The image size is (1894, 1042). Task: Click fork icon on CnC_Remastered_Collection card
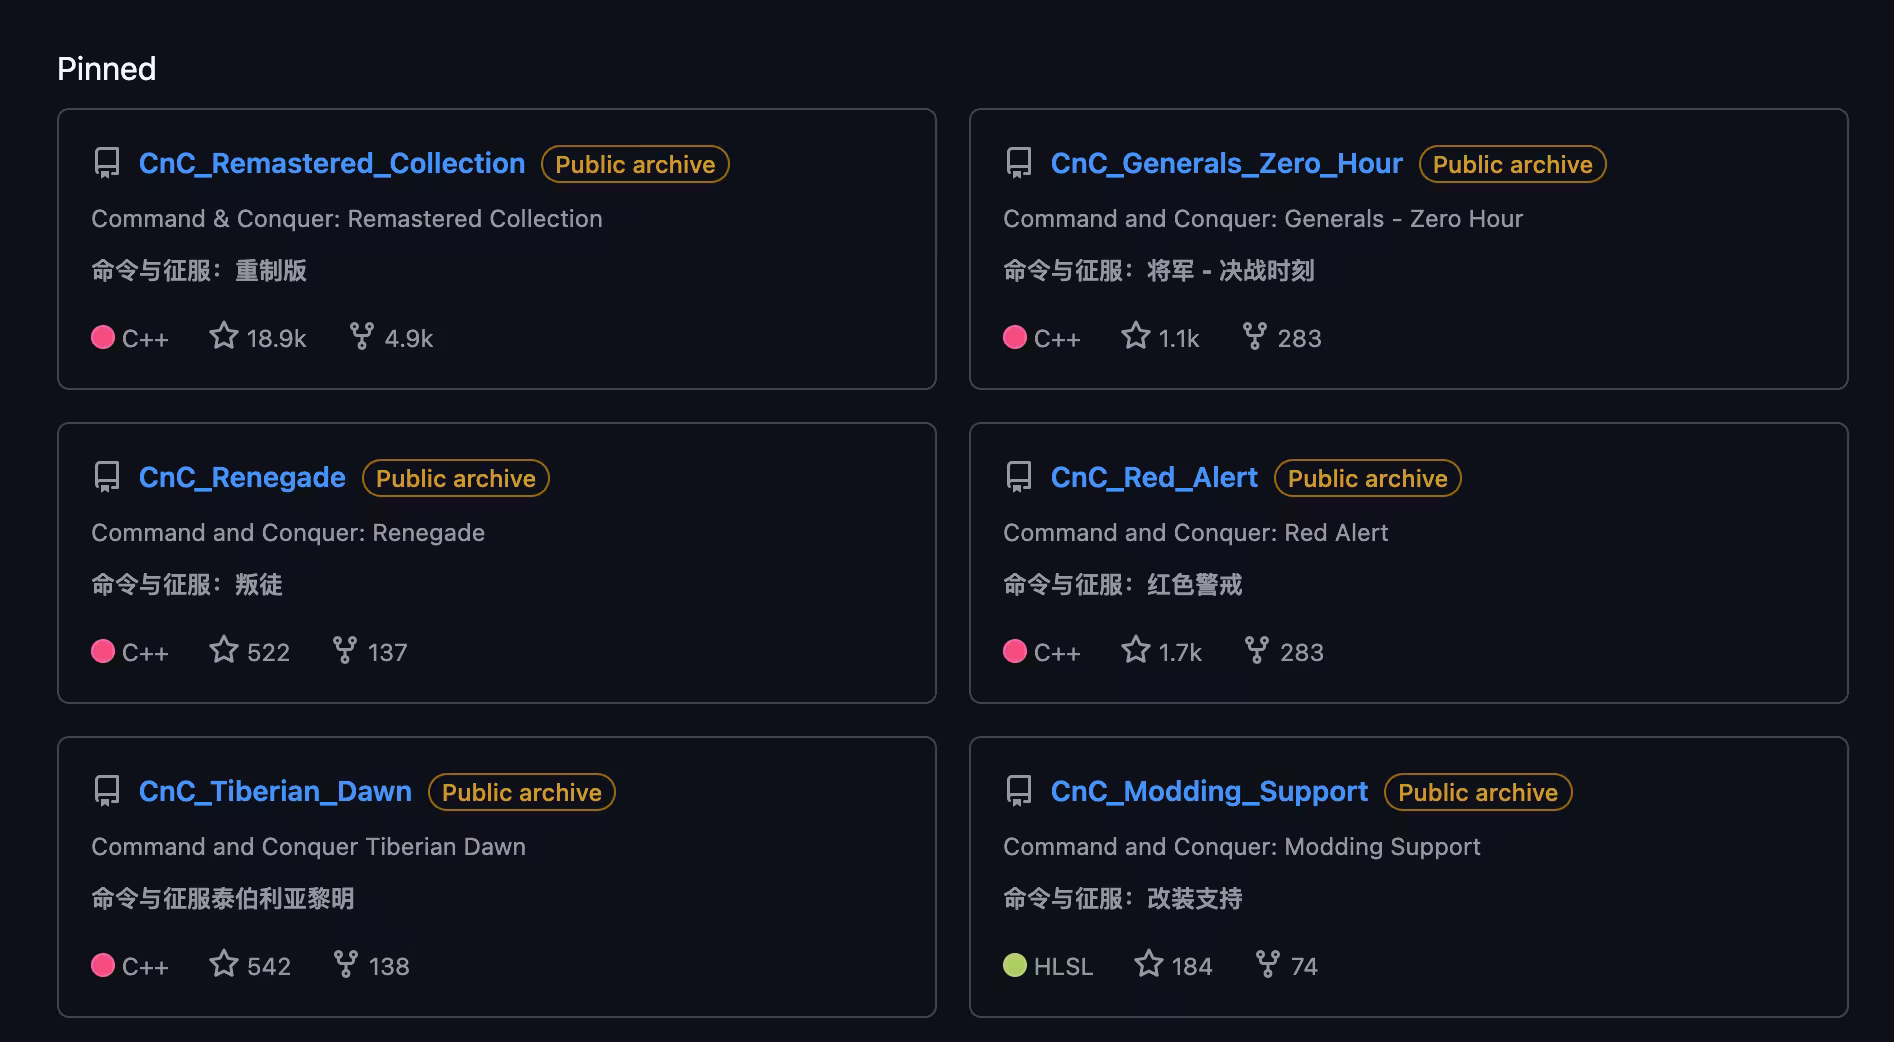362,336
